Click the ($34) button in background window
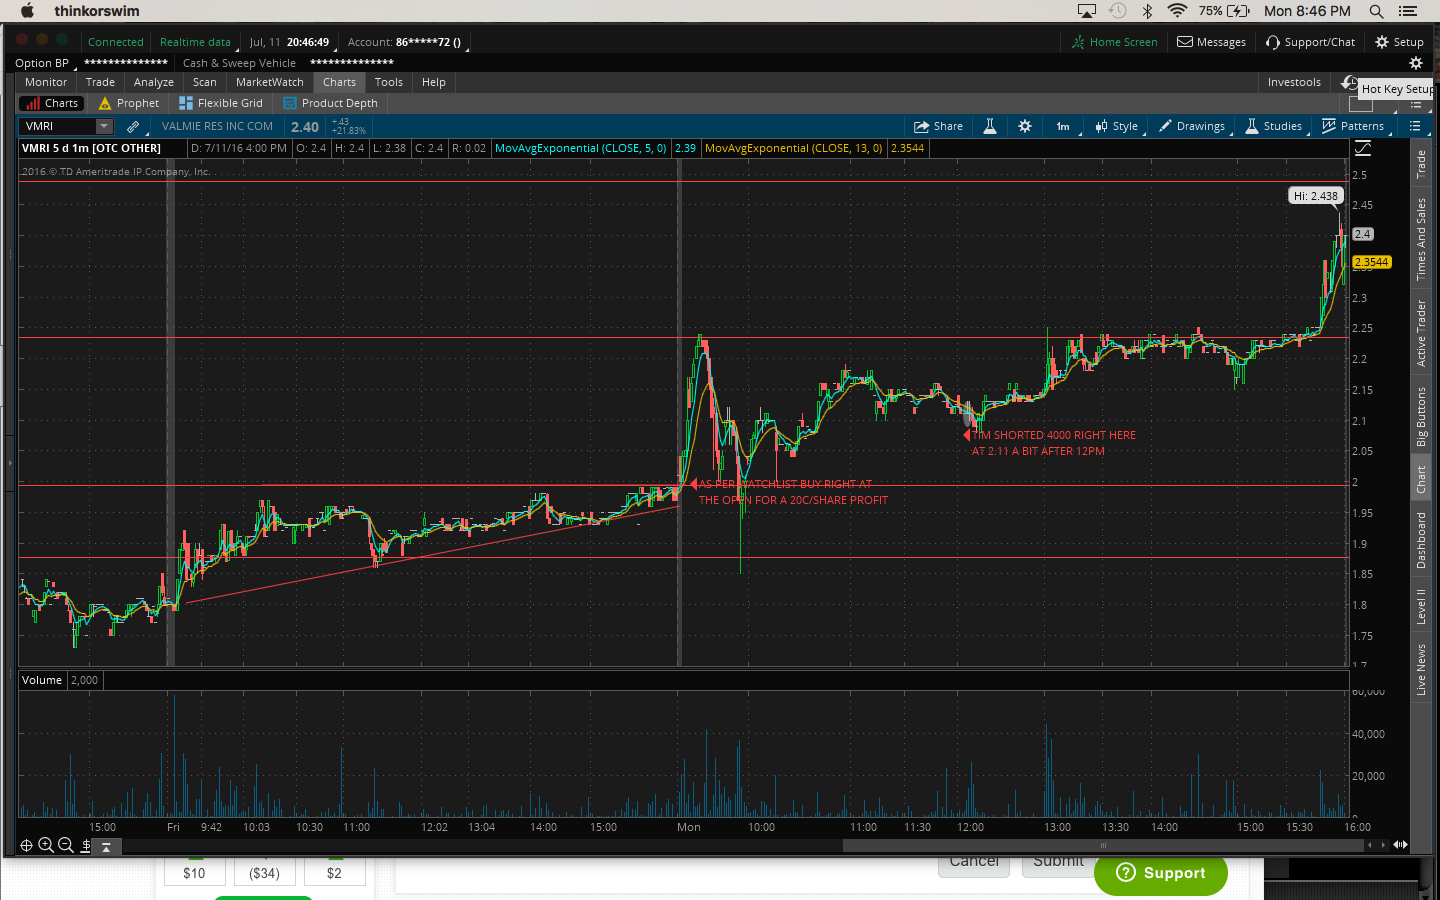This screenshot has height=900, width=1440. tap(264, 872)
